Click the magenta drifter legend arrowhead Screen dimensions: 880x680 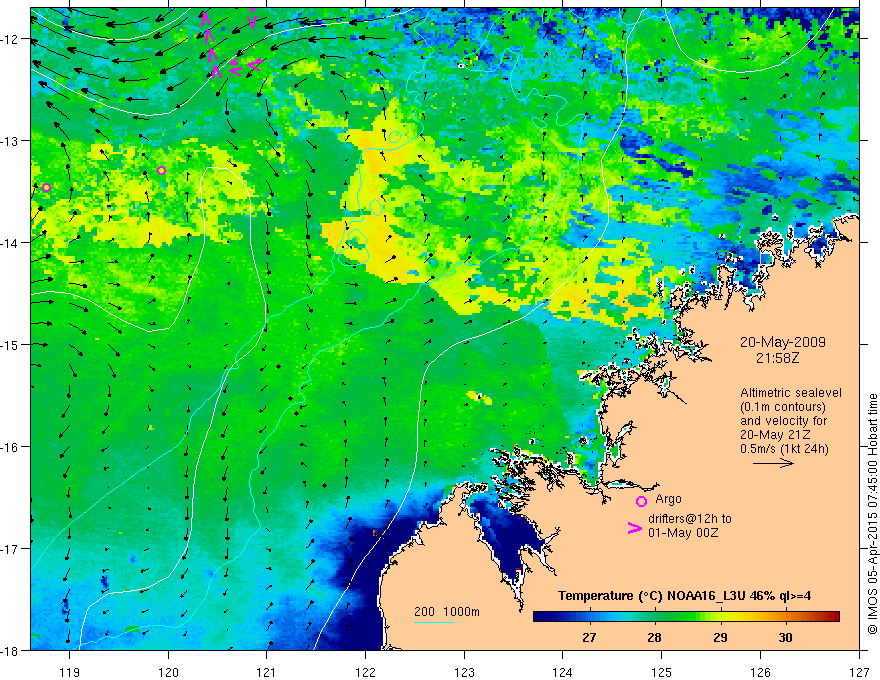634,528
